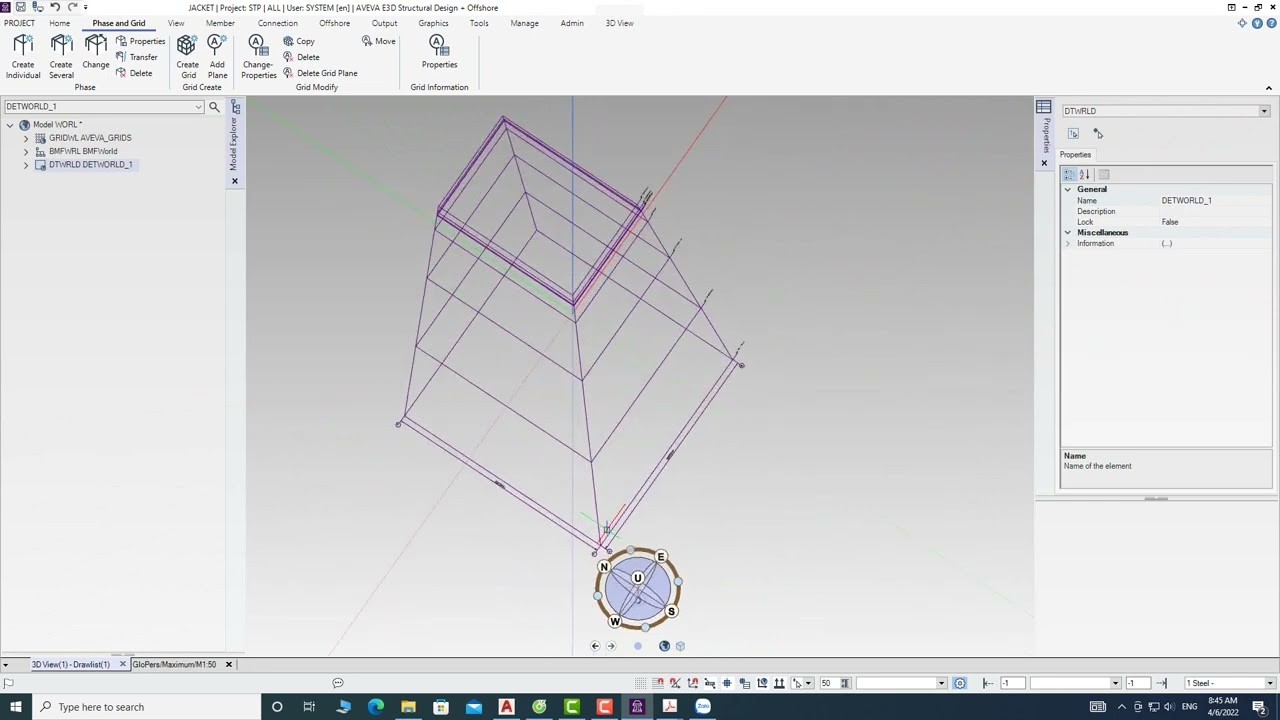Open the Member ribbon tab
Viewport: 1280px width, 720px height.
click(220, 23)
